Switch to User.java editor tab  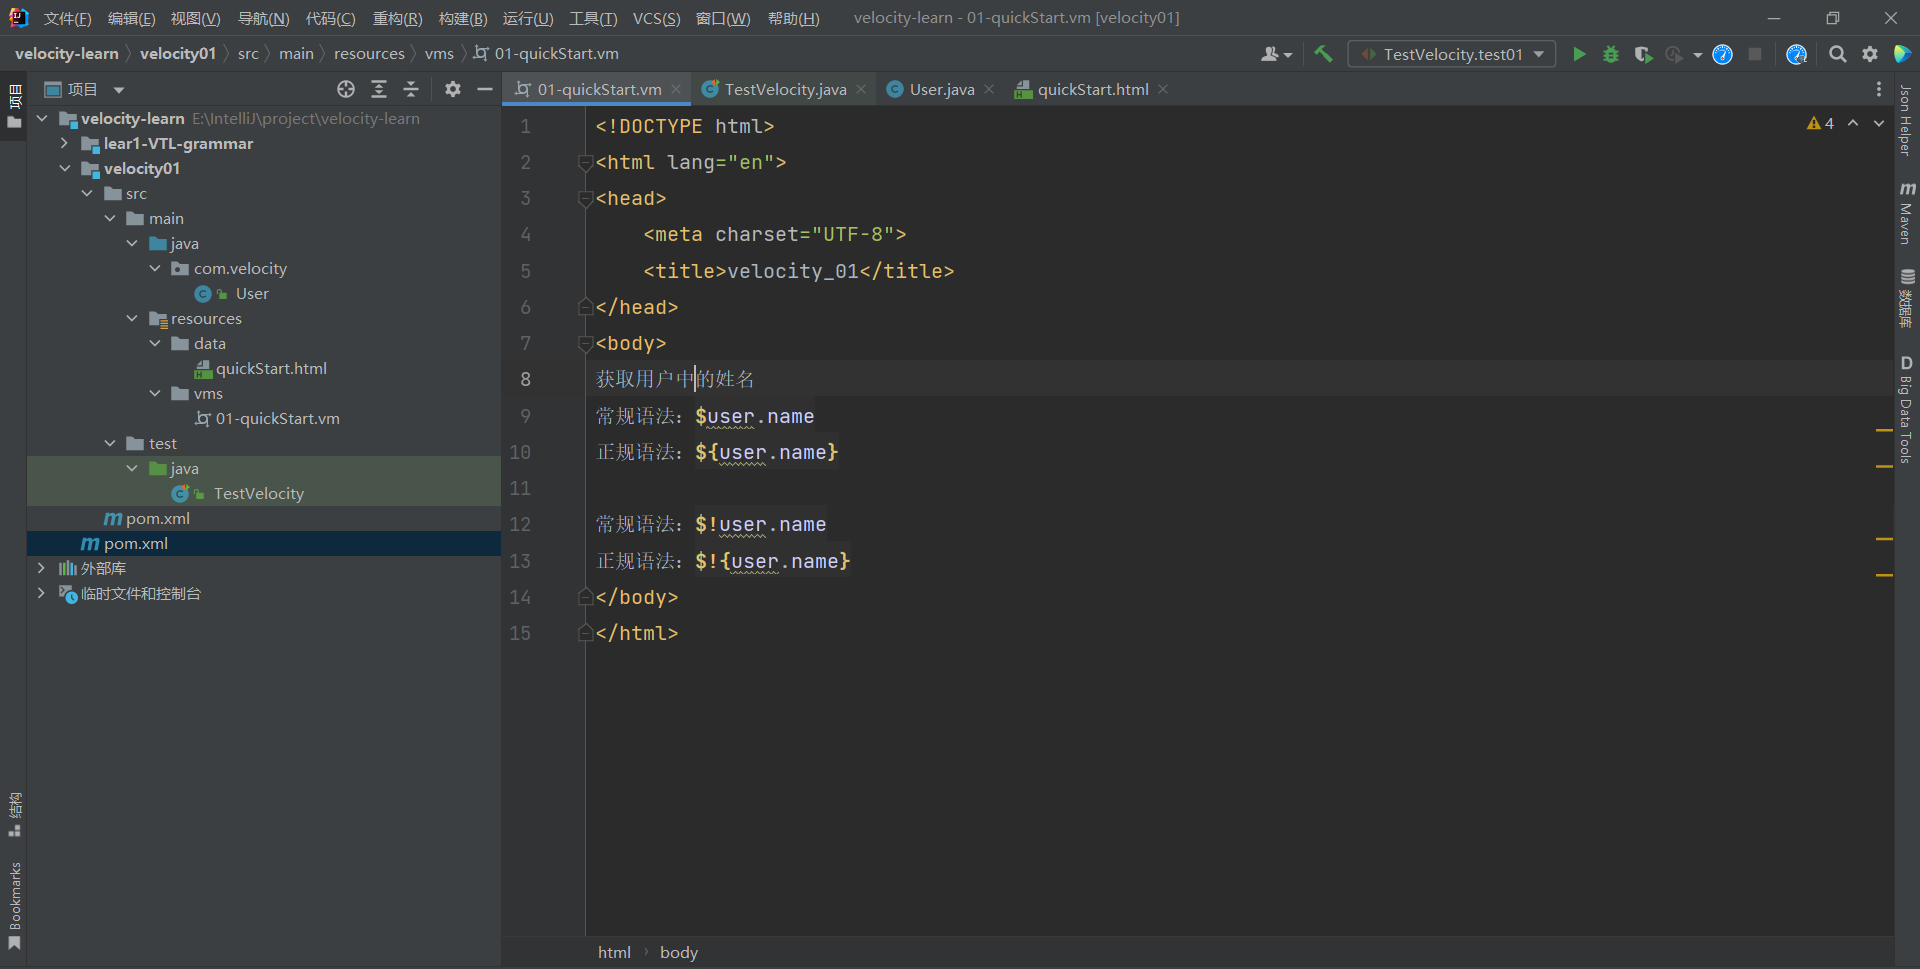pyautogui.click(x=942, y=89)
